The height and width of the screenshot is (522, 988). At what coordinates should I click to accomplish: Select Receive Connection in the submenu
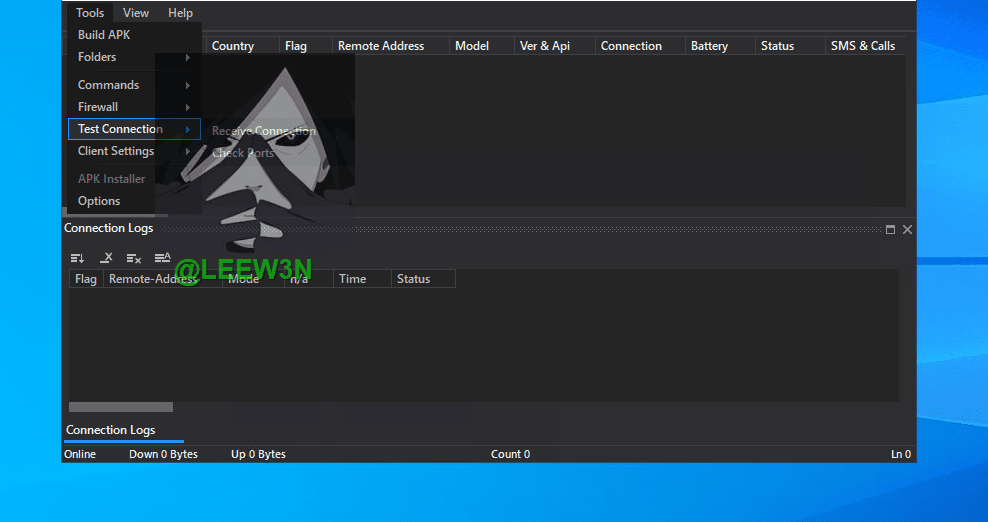pyautogui.click(x=263, y=131)
